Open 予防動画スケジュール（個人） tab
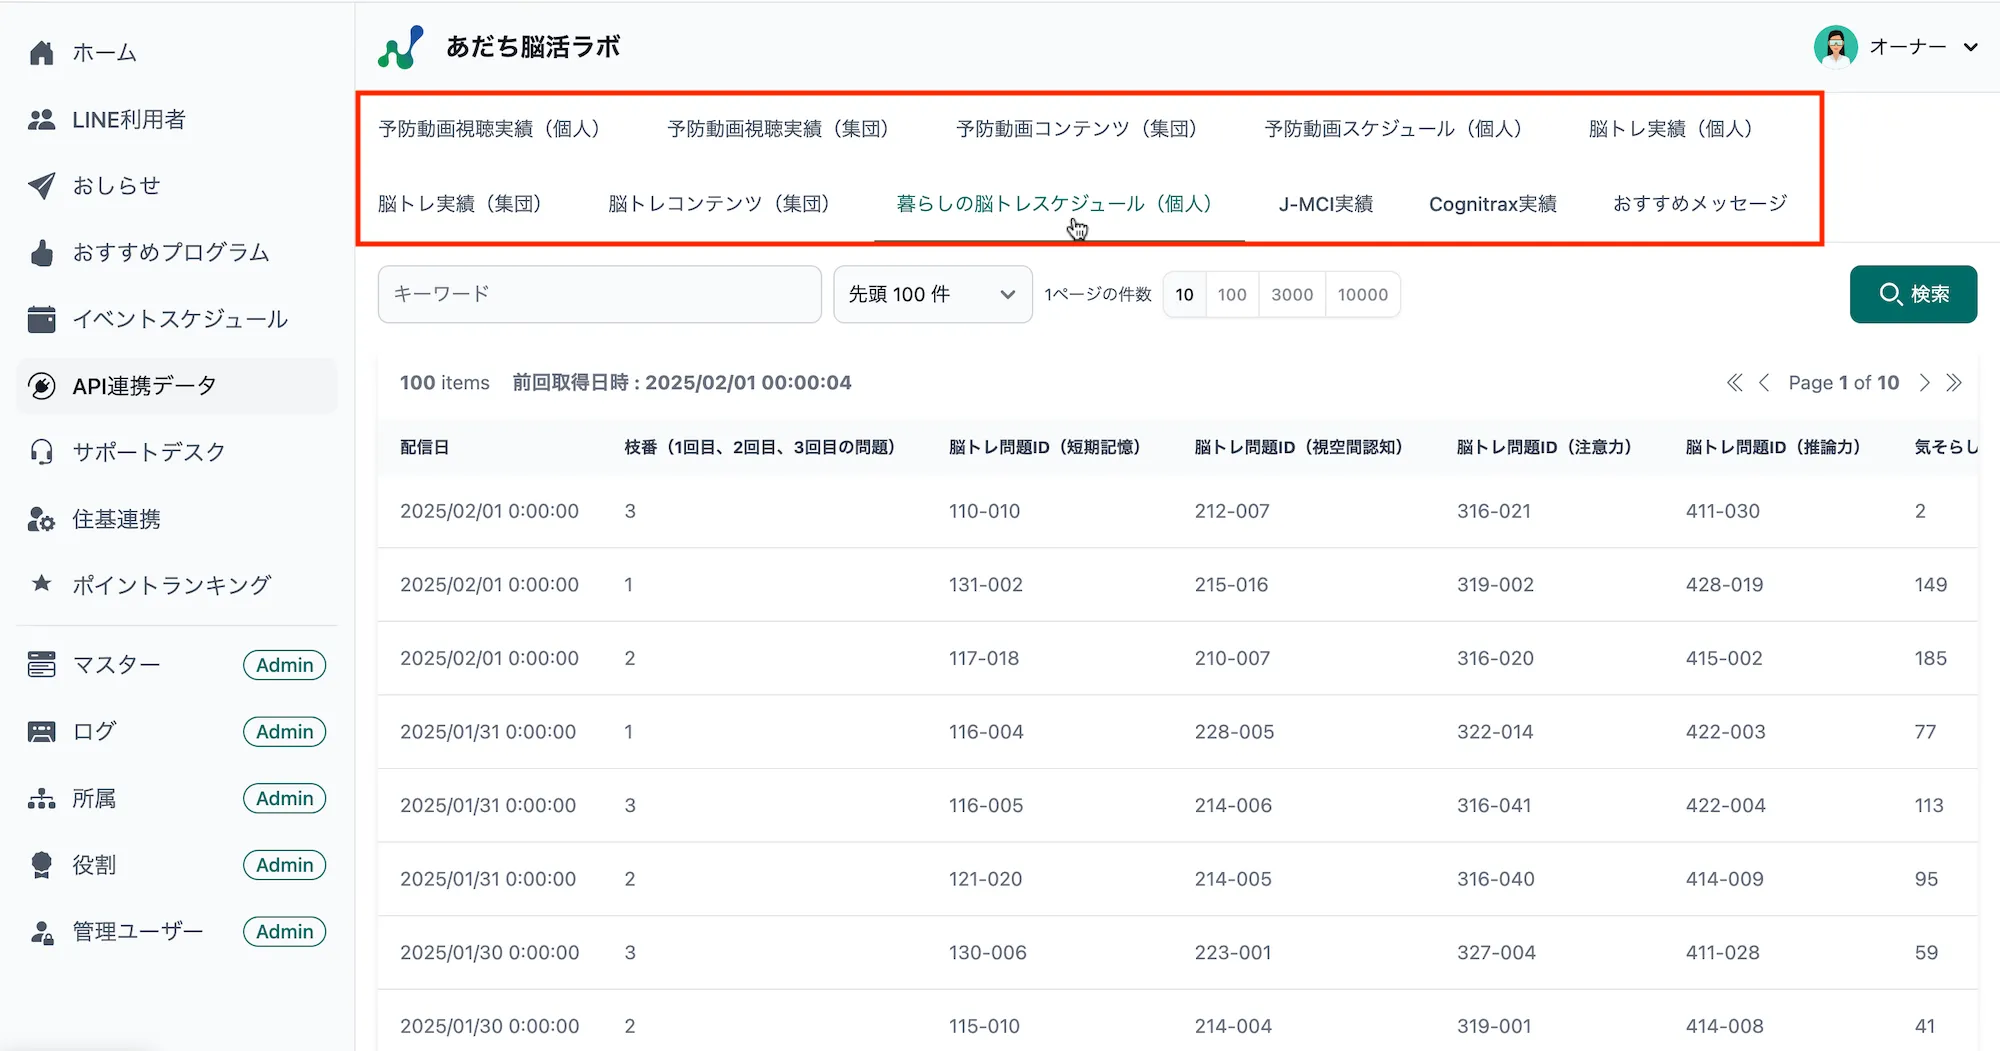 1393,128
